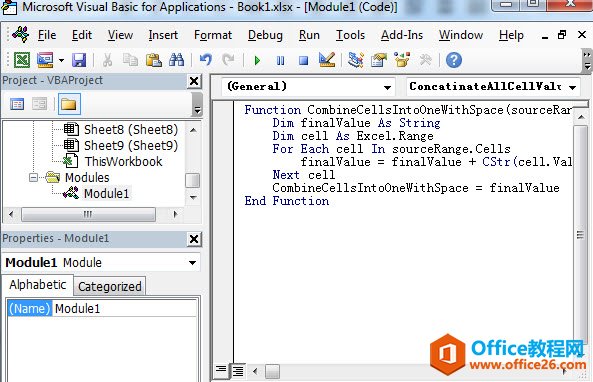Collapse the Modules folder tree node
593x382 pixels.
point(34,177)
